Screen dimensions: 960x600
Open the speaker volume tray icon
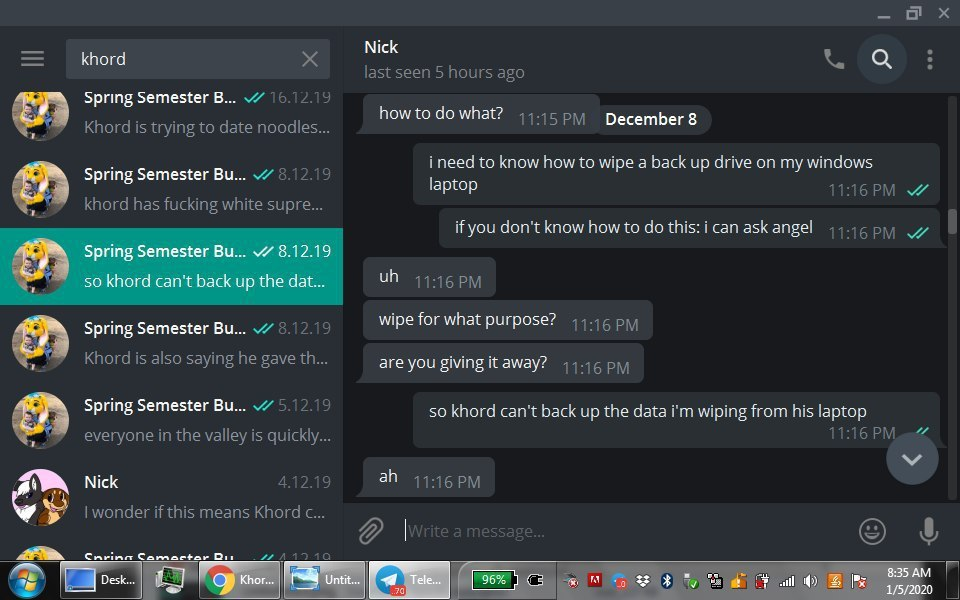tap(811, 580)
